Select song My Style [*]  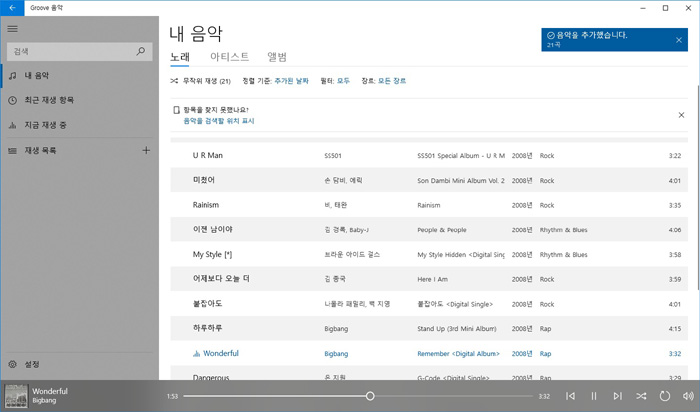tap(212, 254)
